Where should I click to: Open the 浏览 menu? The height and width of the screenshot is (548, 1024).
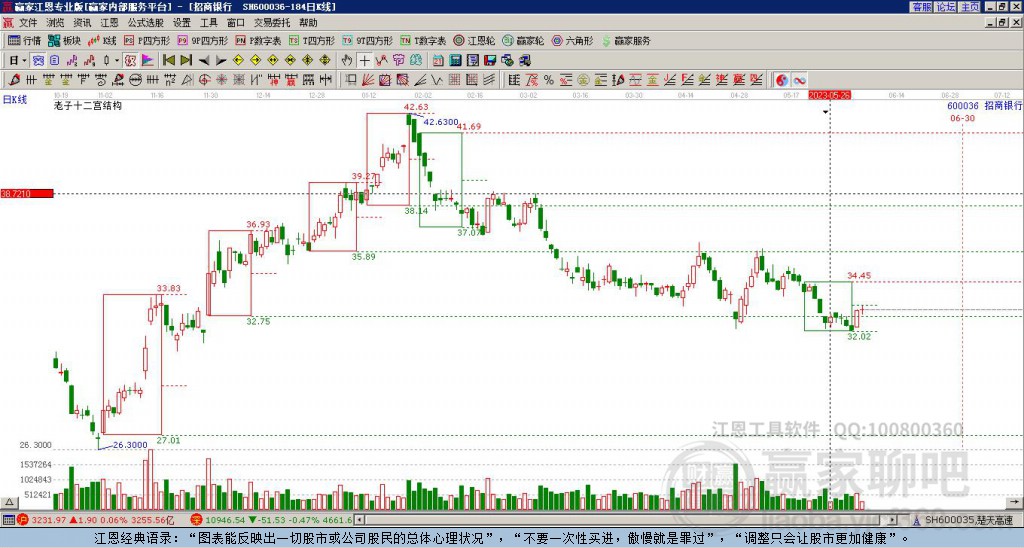coord(56,23)
